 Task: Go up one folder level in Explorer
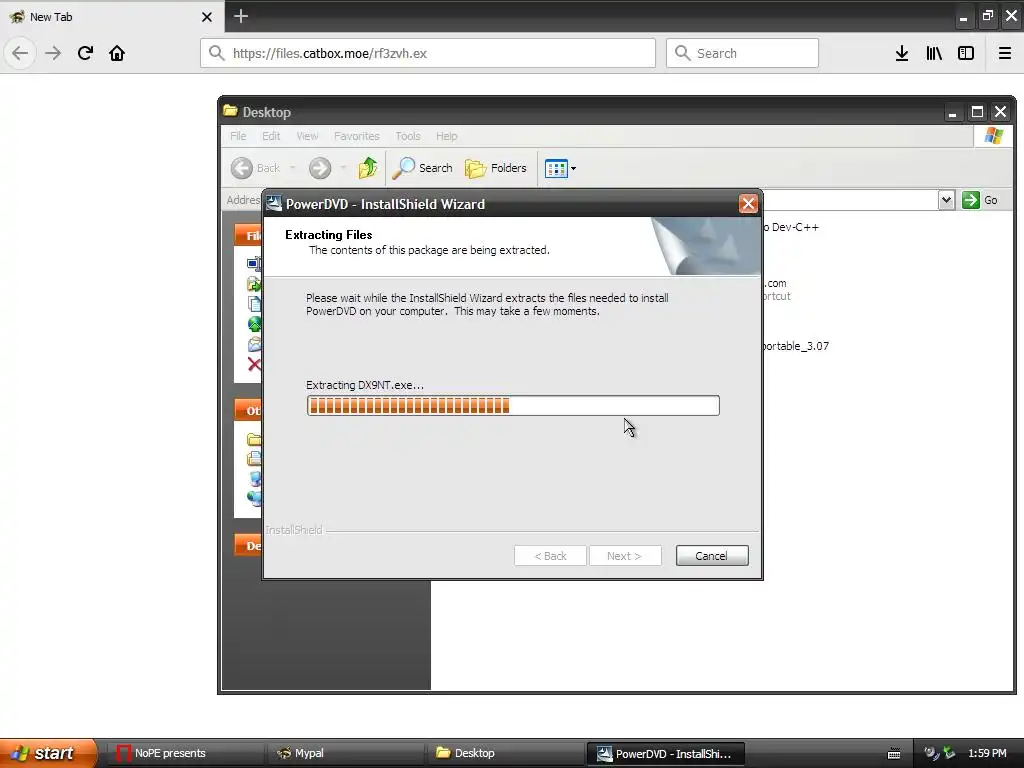[368, 168]
